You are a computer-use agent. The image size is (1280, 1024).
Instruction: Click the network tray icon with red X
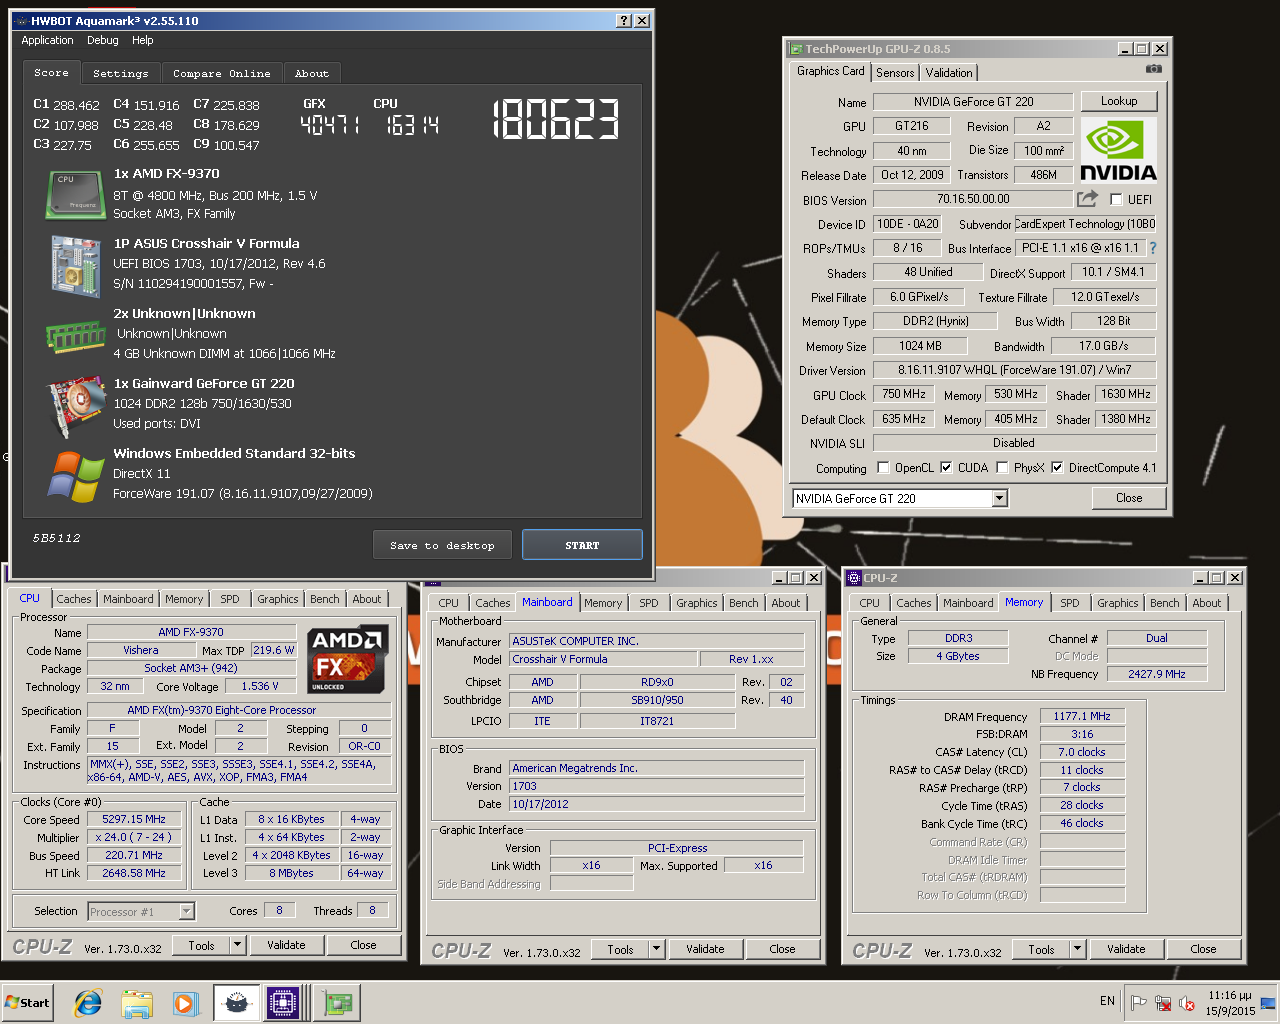1163,1002
